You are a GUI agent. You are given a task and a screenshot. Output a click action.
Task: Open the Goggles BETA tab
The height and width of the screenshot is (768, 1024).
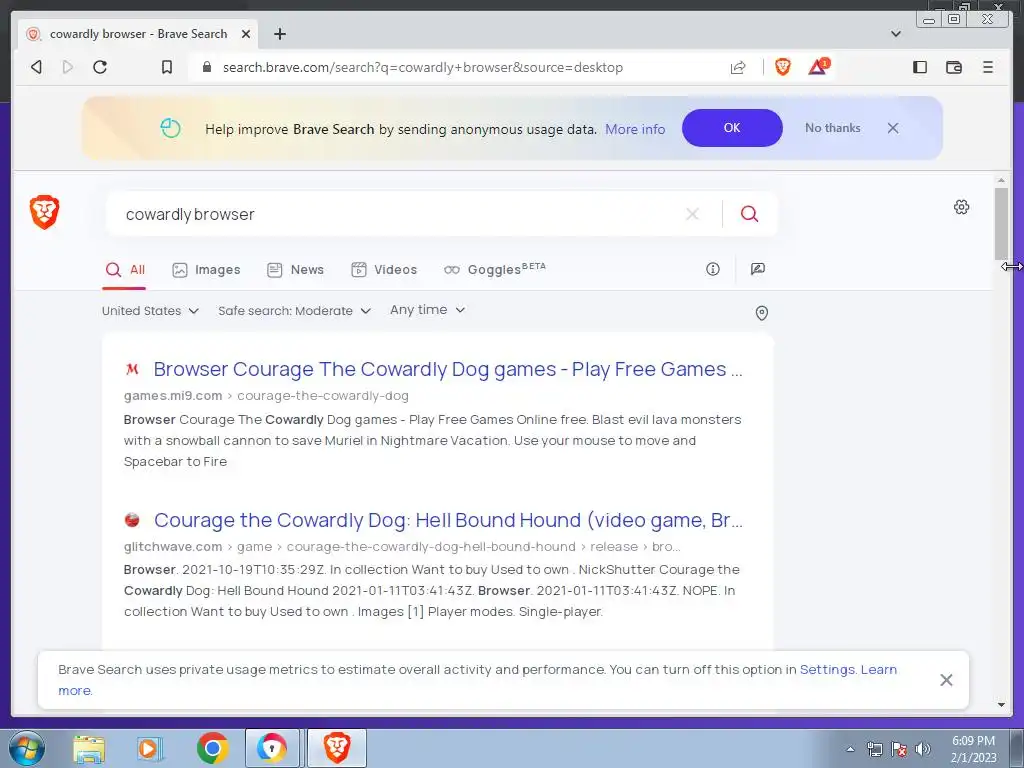tap(494, 270)
